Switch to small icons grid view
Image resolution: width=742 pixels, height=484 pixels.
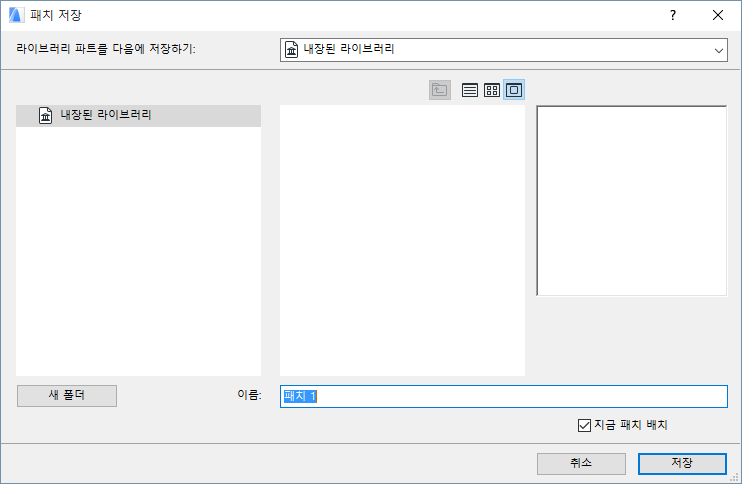point(492,90)
